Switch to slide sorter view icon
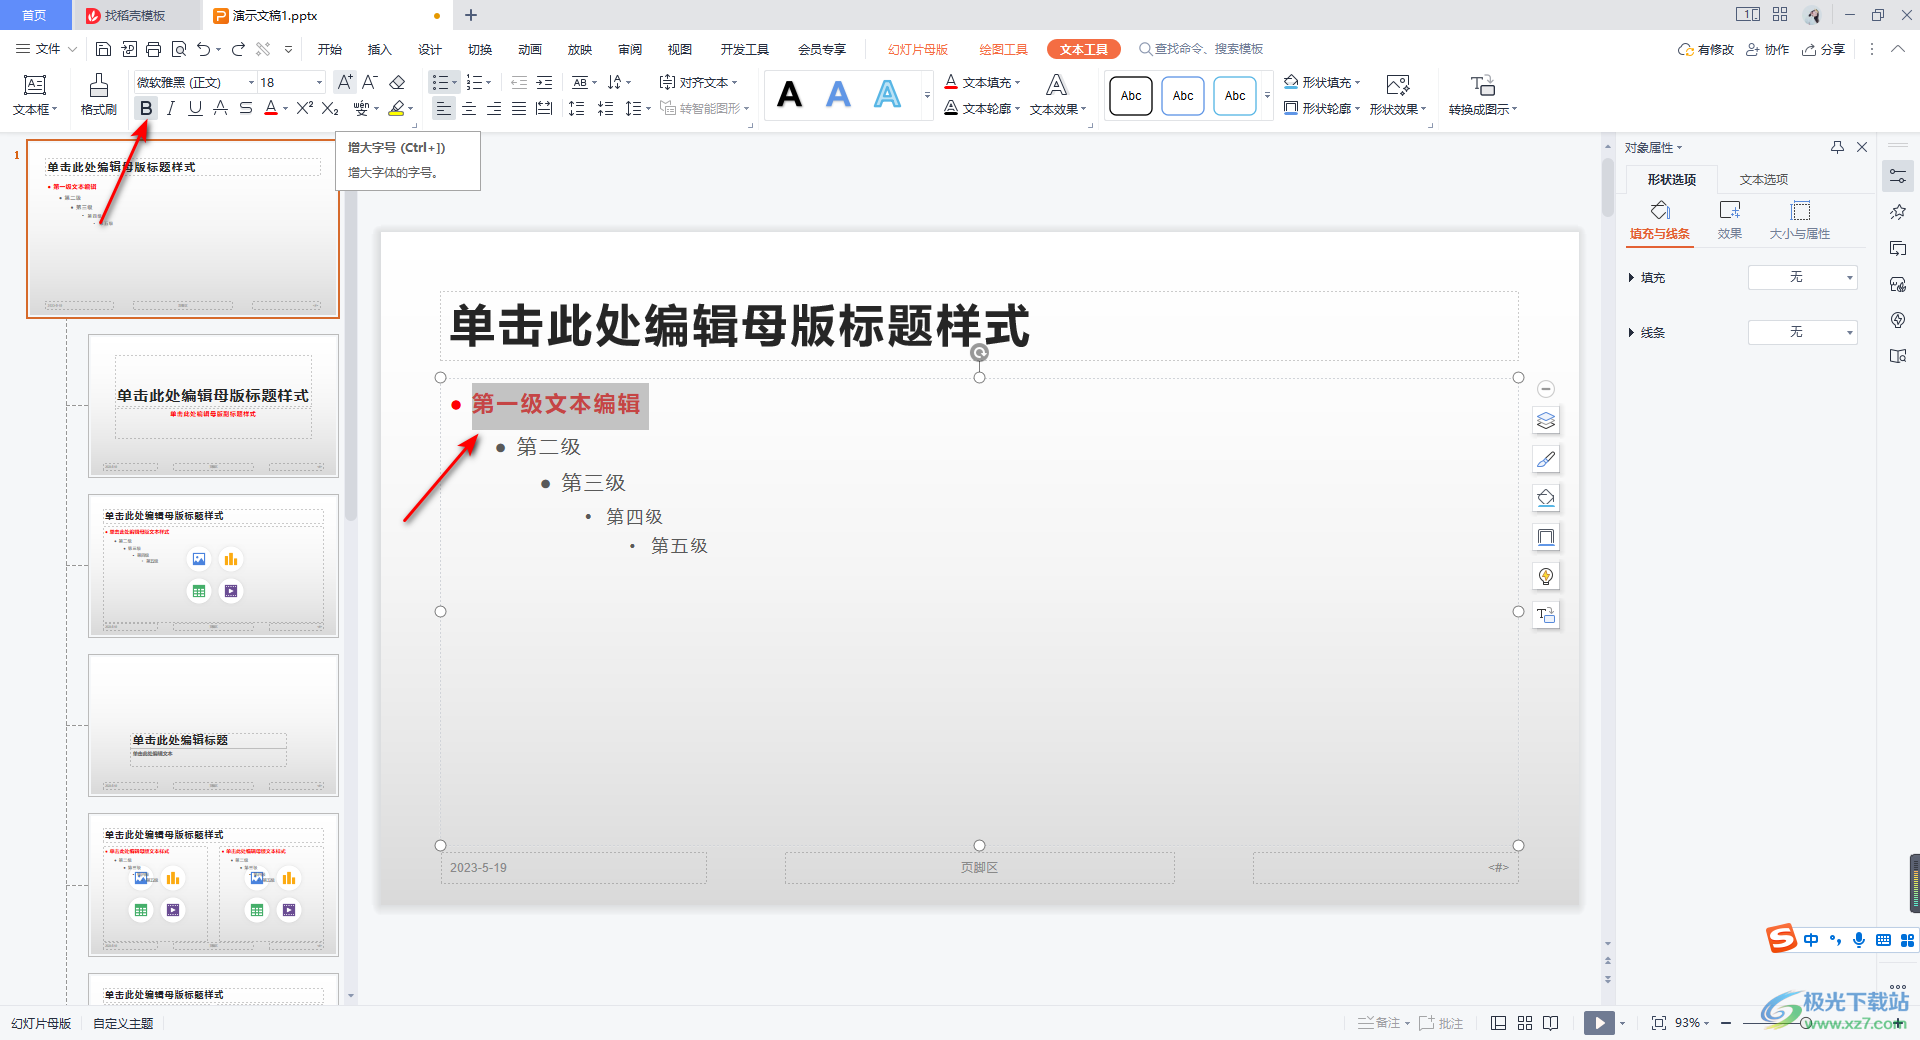Viewport: 1920px width, 1040px height. point(1525,1023)
